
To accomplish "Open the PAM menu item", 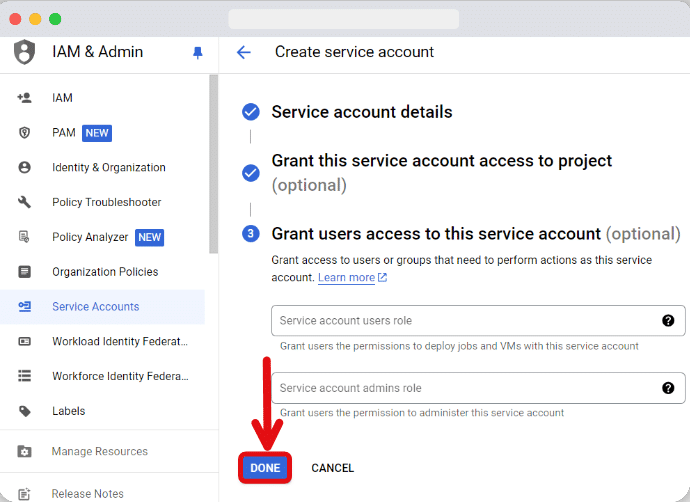I will click(x=64, y=132).
